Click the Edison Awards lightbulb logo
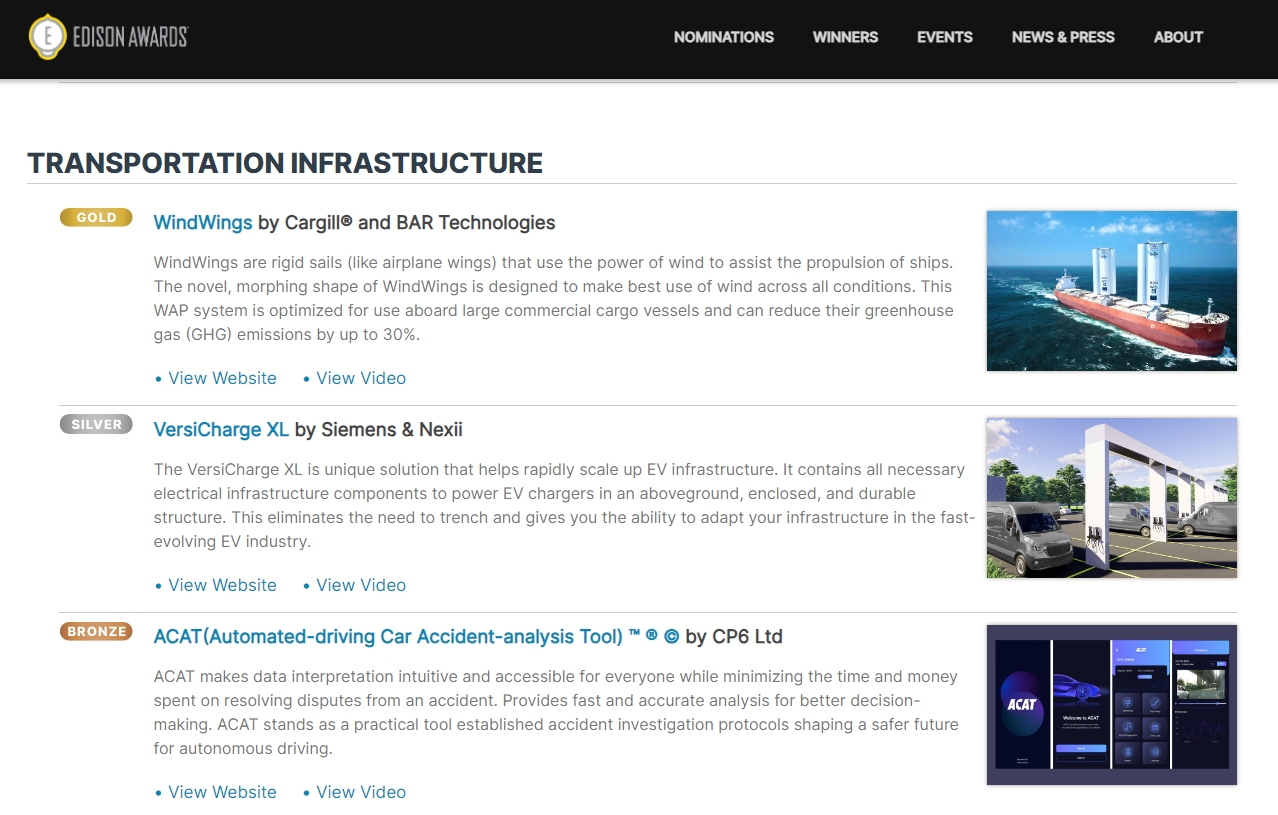1278x815 pixels. coord(47,37)
